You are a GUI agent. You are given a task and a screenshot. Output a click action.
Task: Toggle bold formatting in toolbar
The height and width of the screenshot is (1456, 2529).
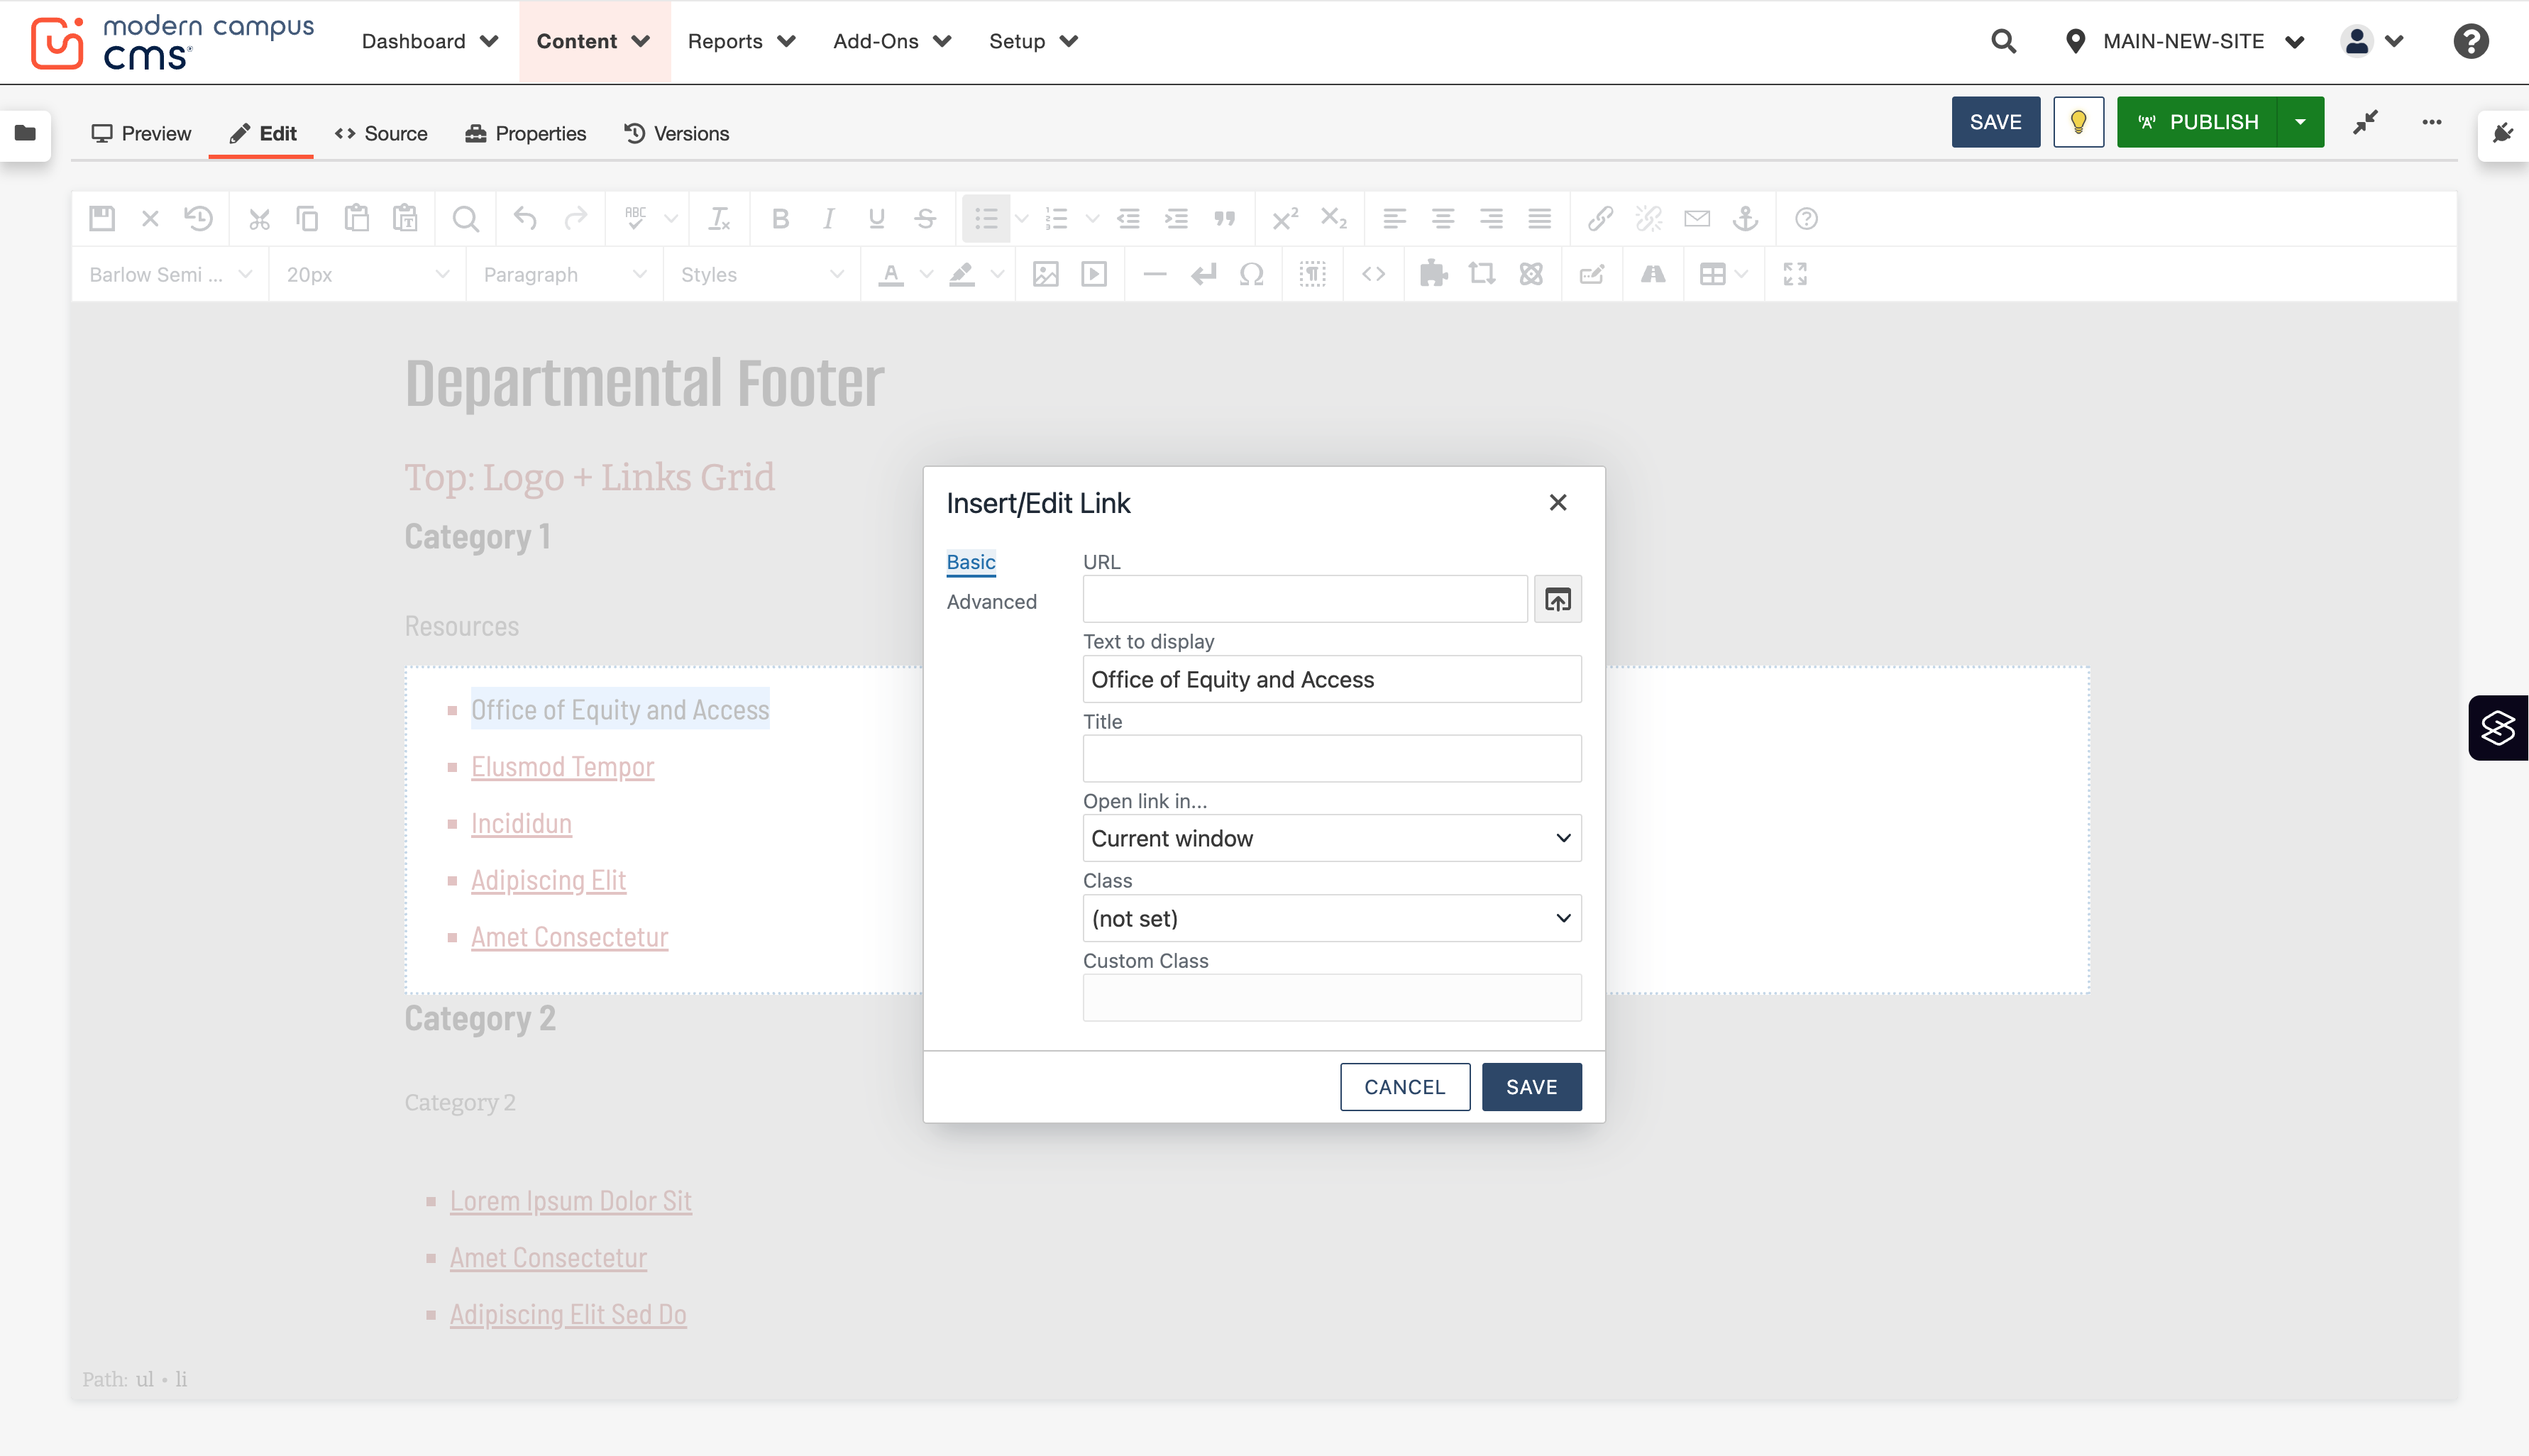pos(780,218)
